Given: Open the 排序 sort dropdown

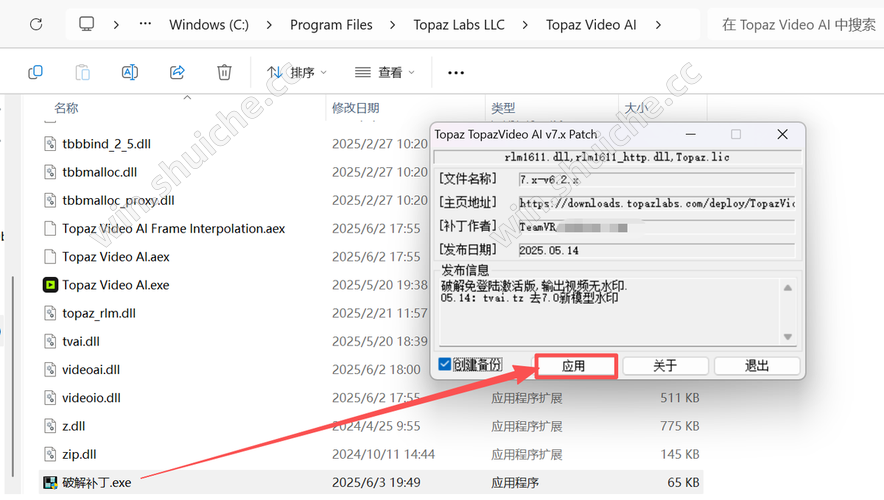Looking at the screenshot, I should coord(297,72).
